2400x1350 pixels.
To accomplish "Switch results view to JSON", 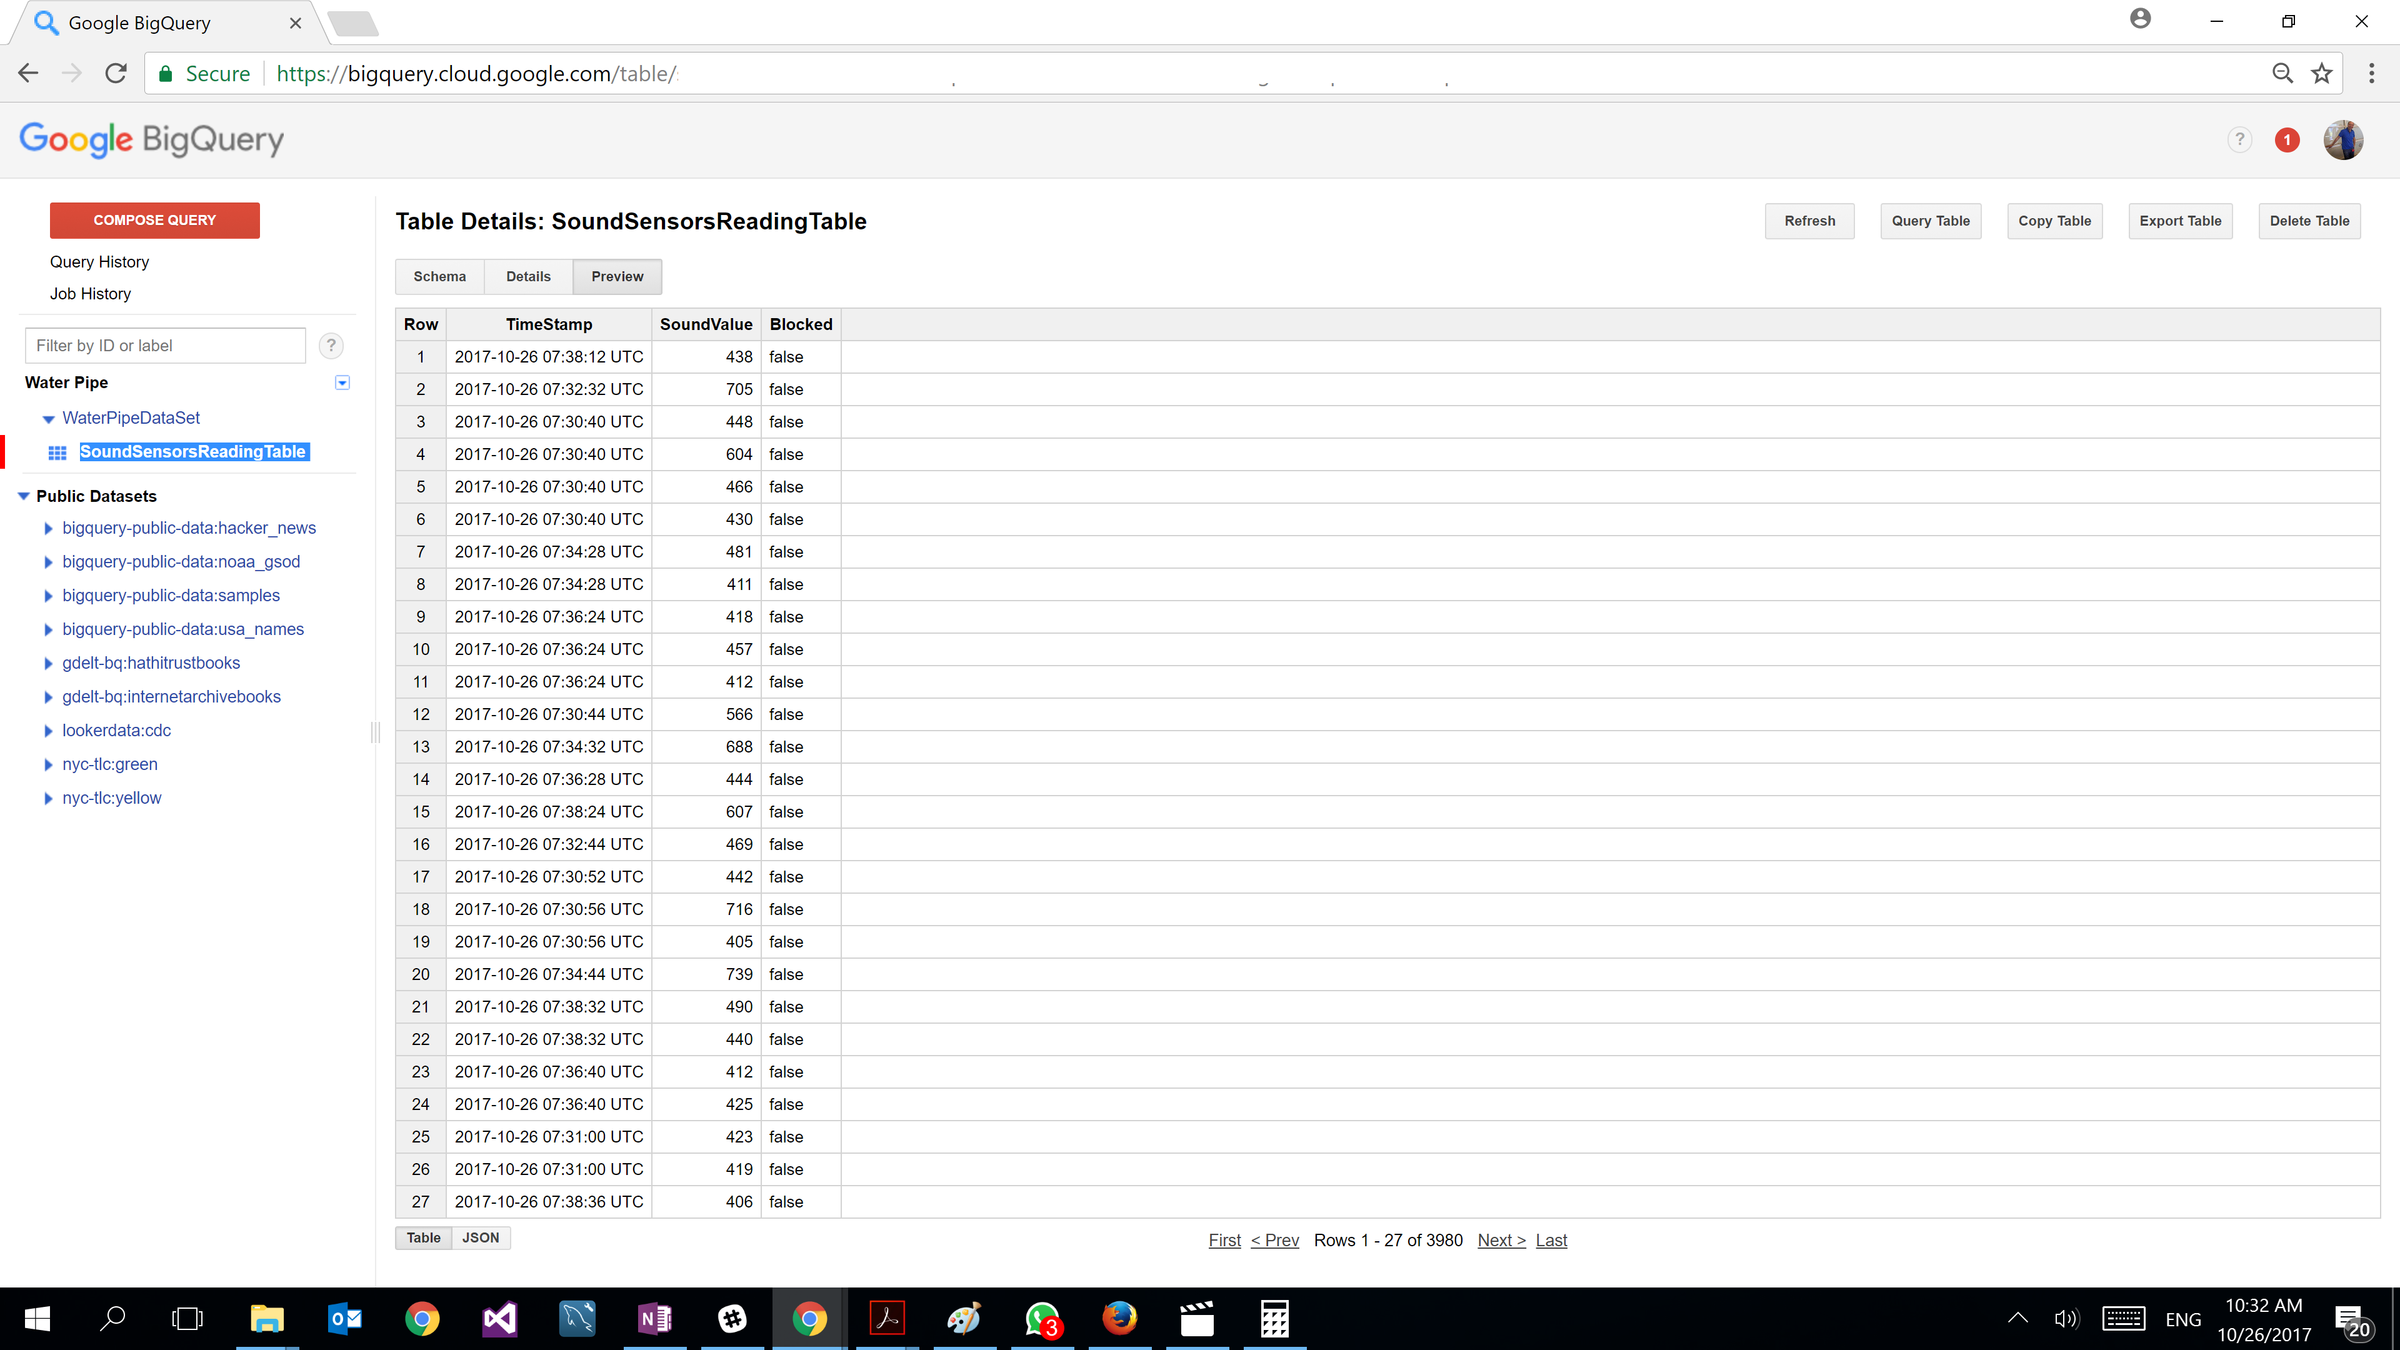I will pyautogui.click(x=480, y=1238).
